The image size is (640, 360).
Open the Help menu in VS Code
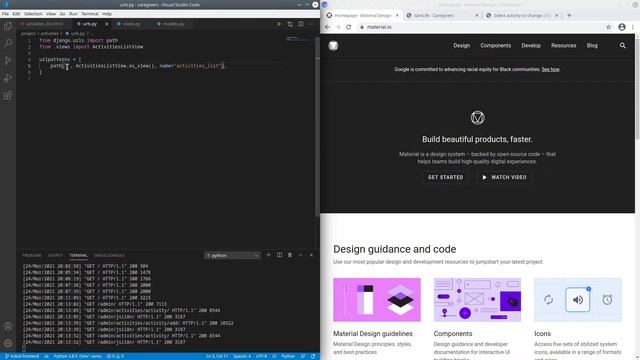click(107, 13)
